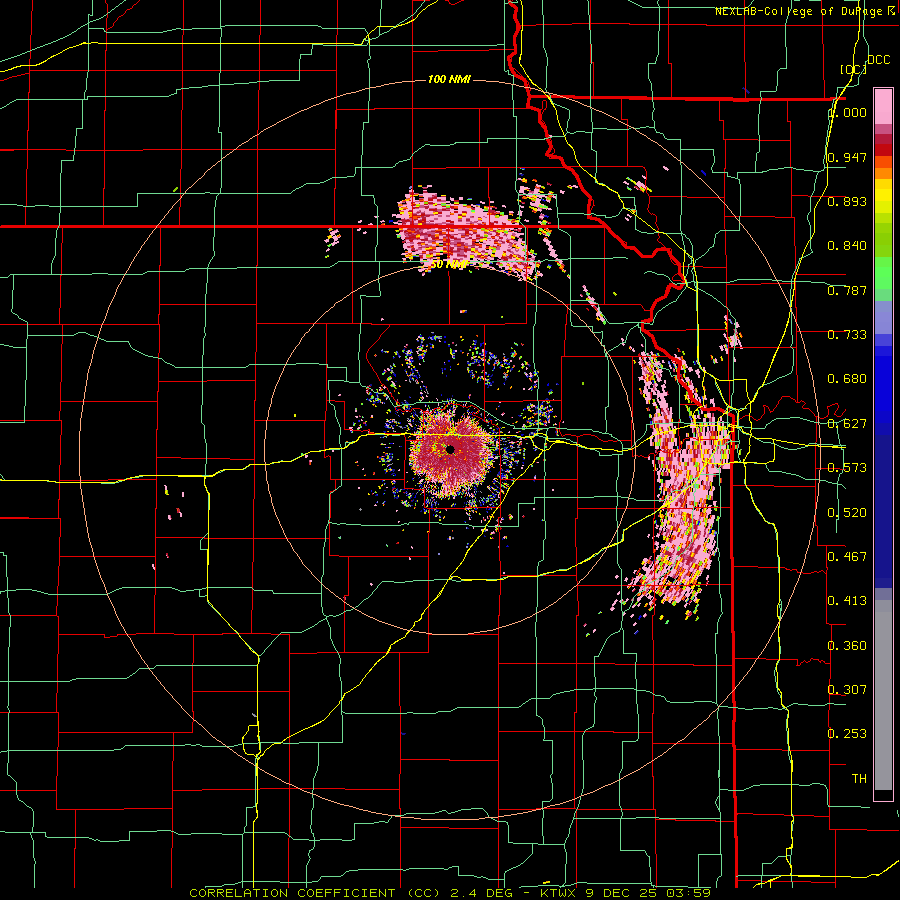Select the 0.733 scale label
Image resolution: width=900 pixels, height=900 pixels.
pyautogui.click(x=847, y=335)
